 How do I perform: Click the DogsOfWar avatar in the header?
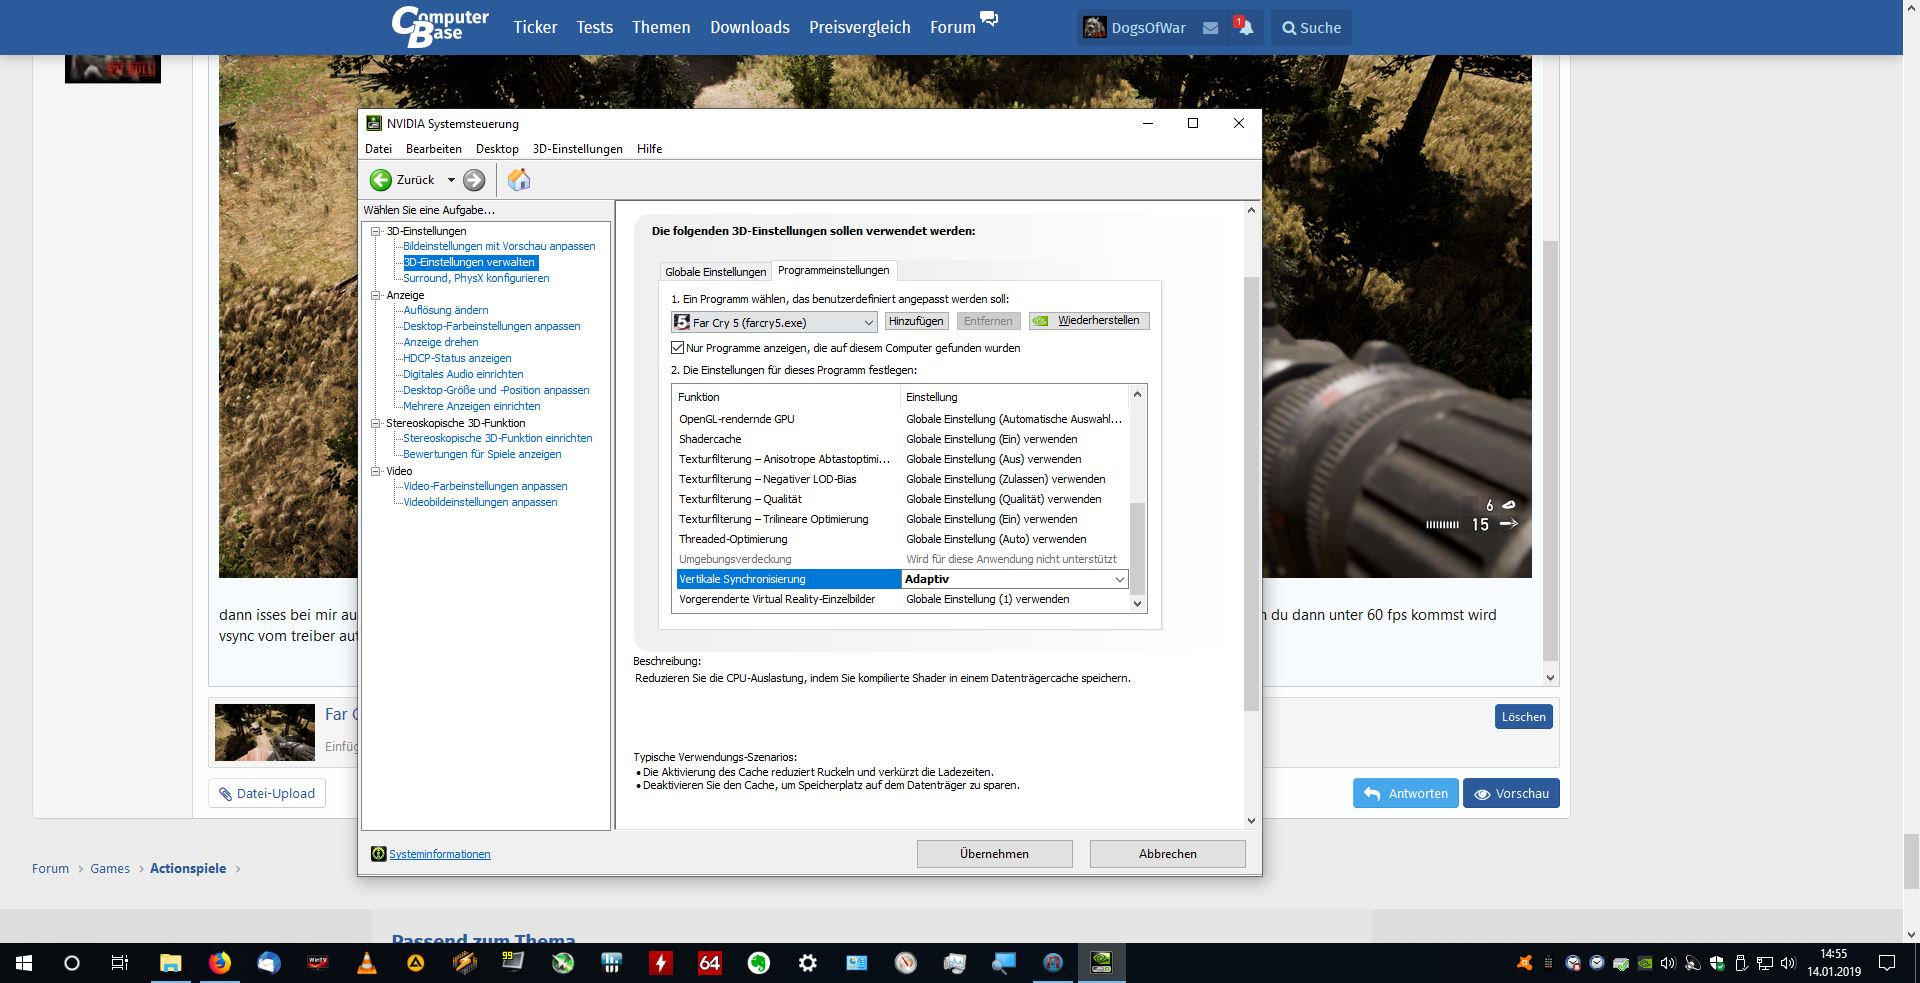(x=1095, y=28)
